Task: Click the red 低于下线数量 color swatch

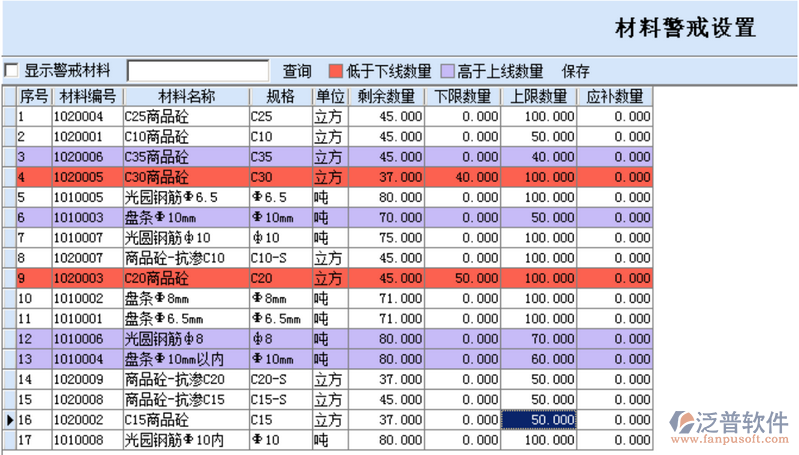Action: coord(335,71)
